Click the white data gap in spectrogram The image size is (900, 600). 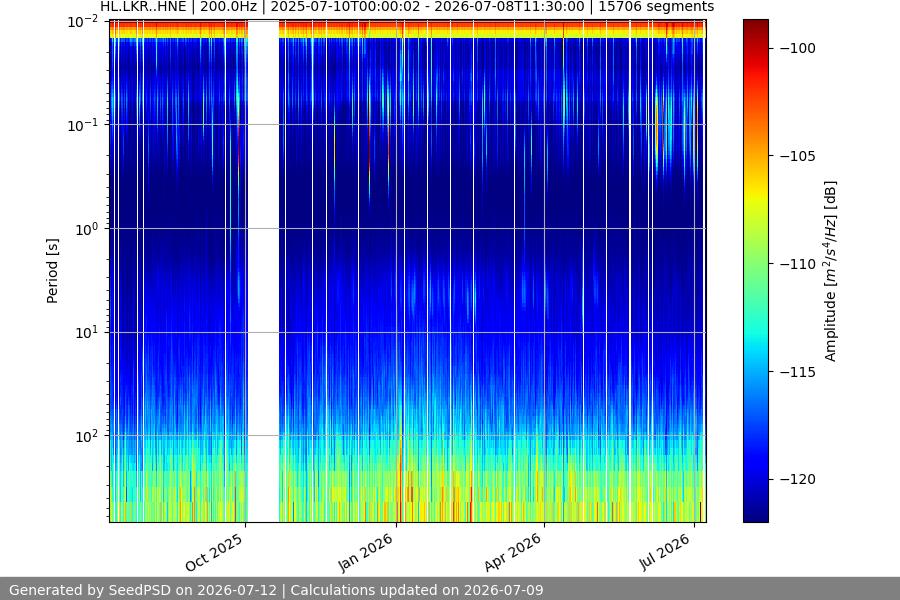click(x=263, y=271)
